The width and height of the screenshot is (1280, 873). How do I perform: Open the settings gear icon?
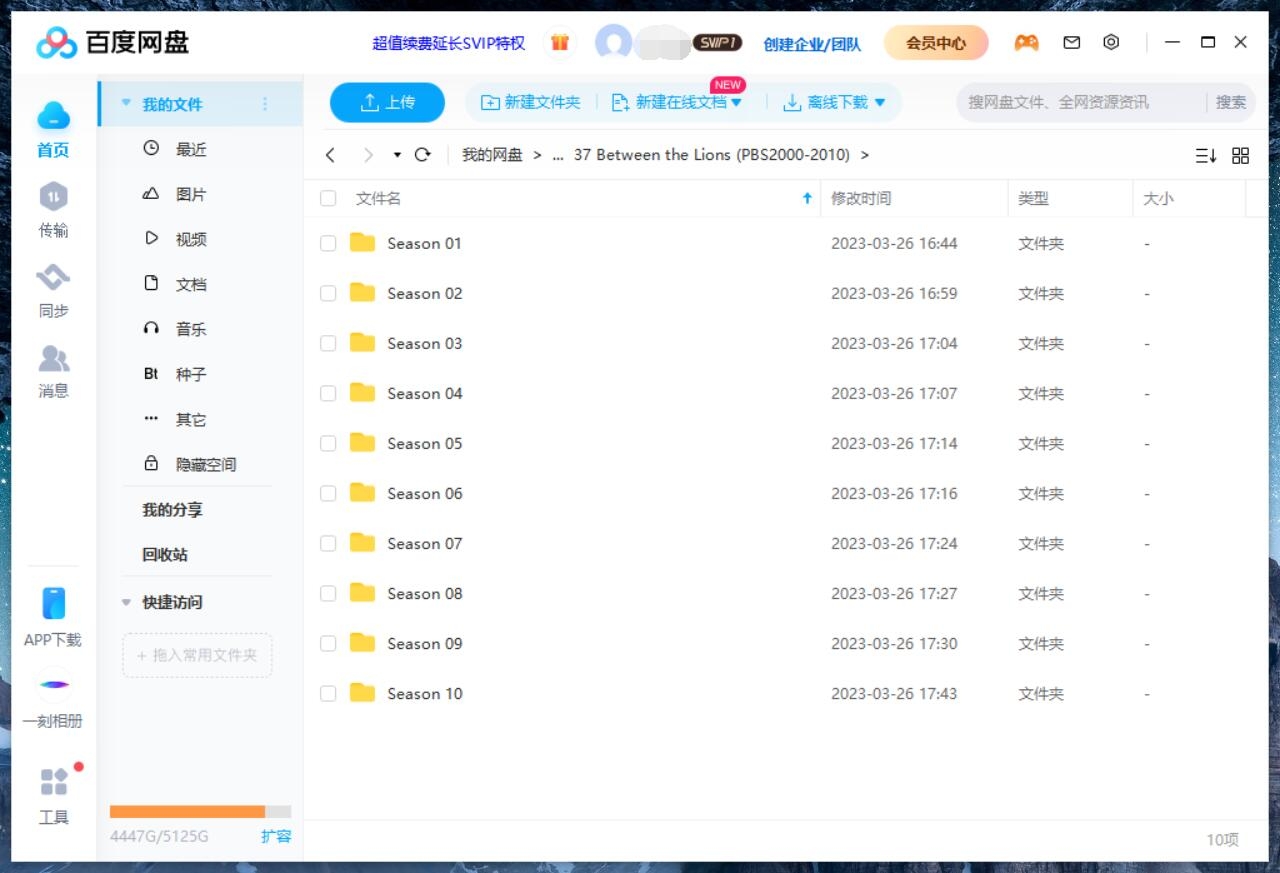pos(1111,42)
